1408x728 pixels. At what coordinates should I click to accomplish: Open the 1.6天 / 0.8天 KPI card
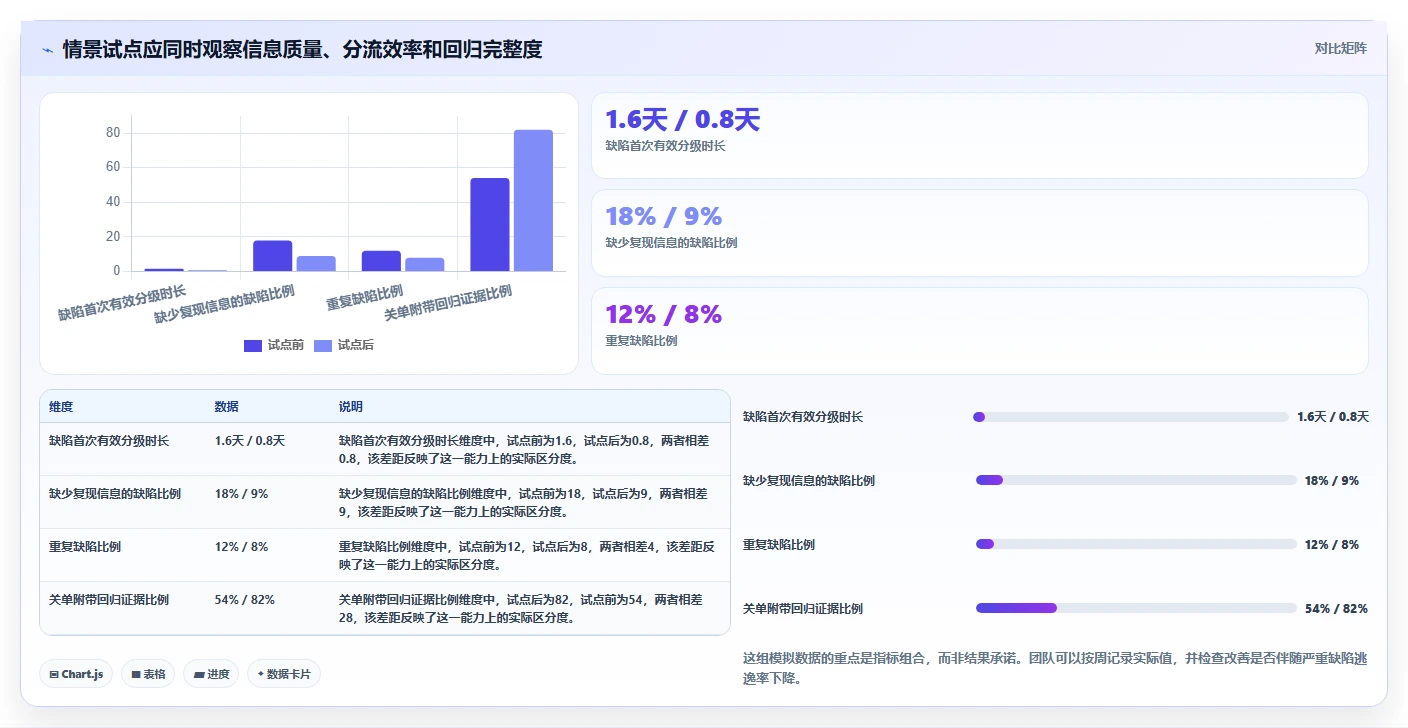point(979,135)
